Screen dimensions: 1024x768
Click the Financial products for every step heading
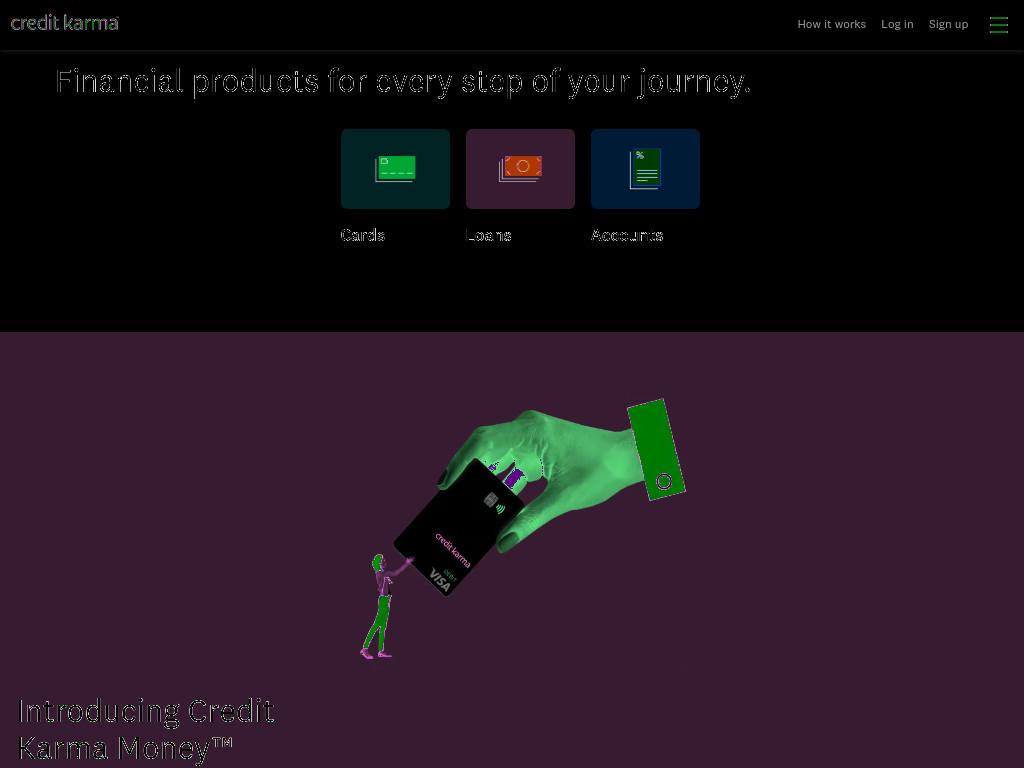click(404, 82)
